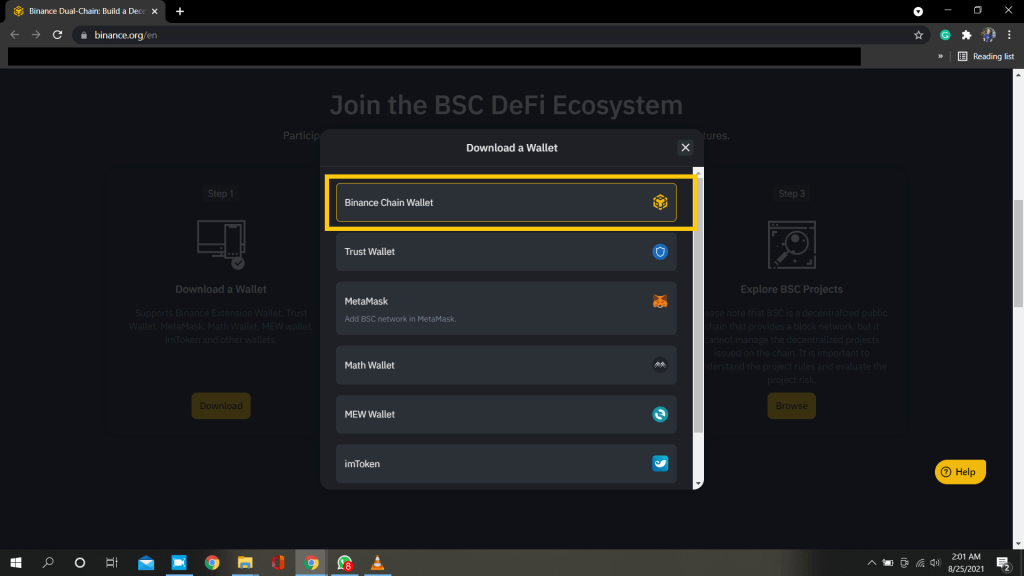The image size is (1024, 576).
Task: Reload the binance.org page
Action: click(x=59, y=35)
